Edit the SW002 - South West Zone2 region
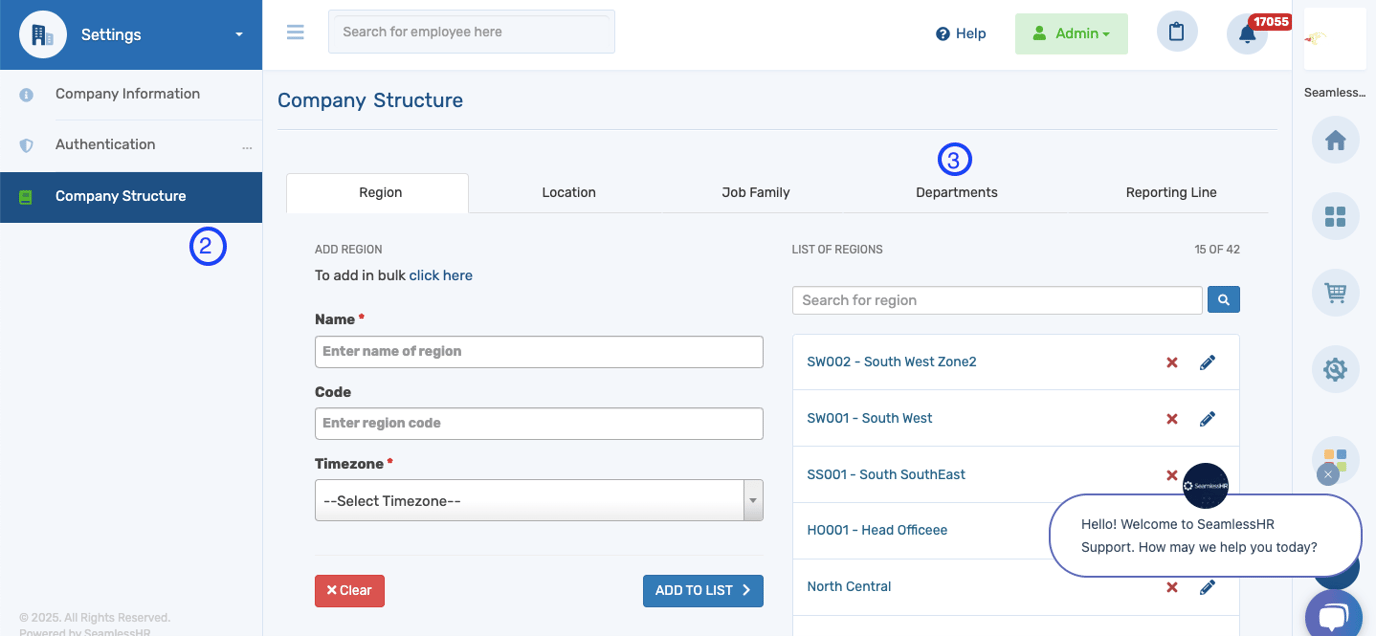The image size is (1376, 636). pyautogui.click(x=1208, y=362)
